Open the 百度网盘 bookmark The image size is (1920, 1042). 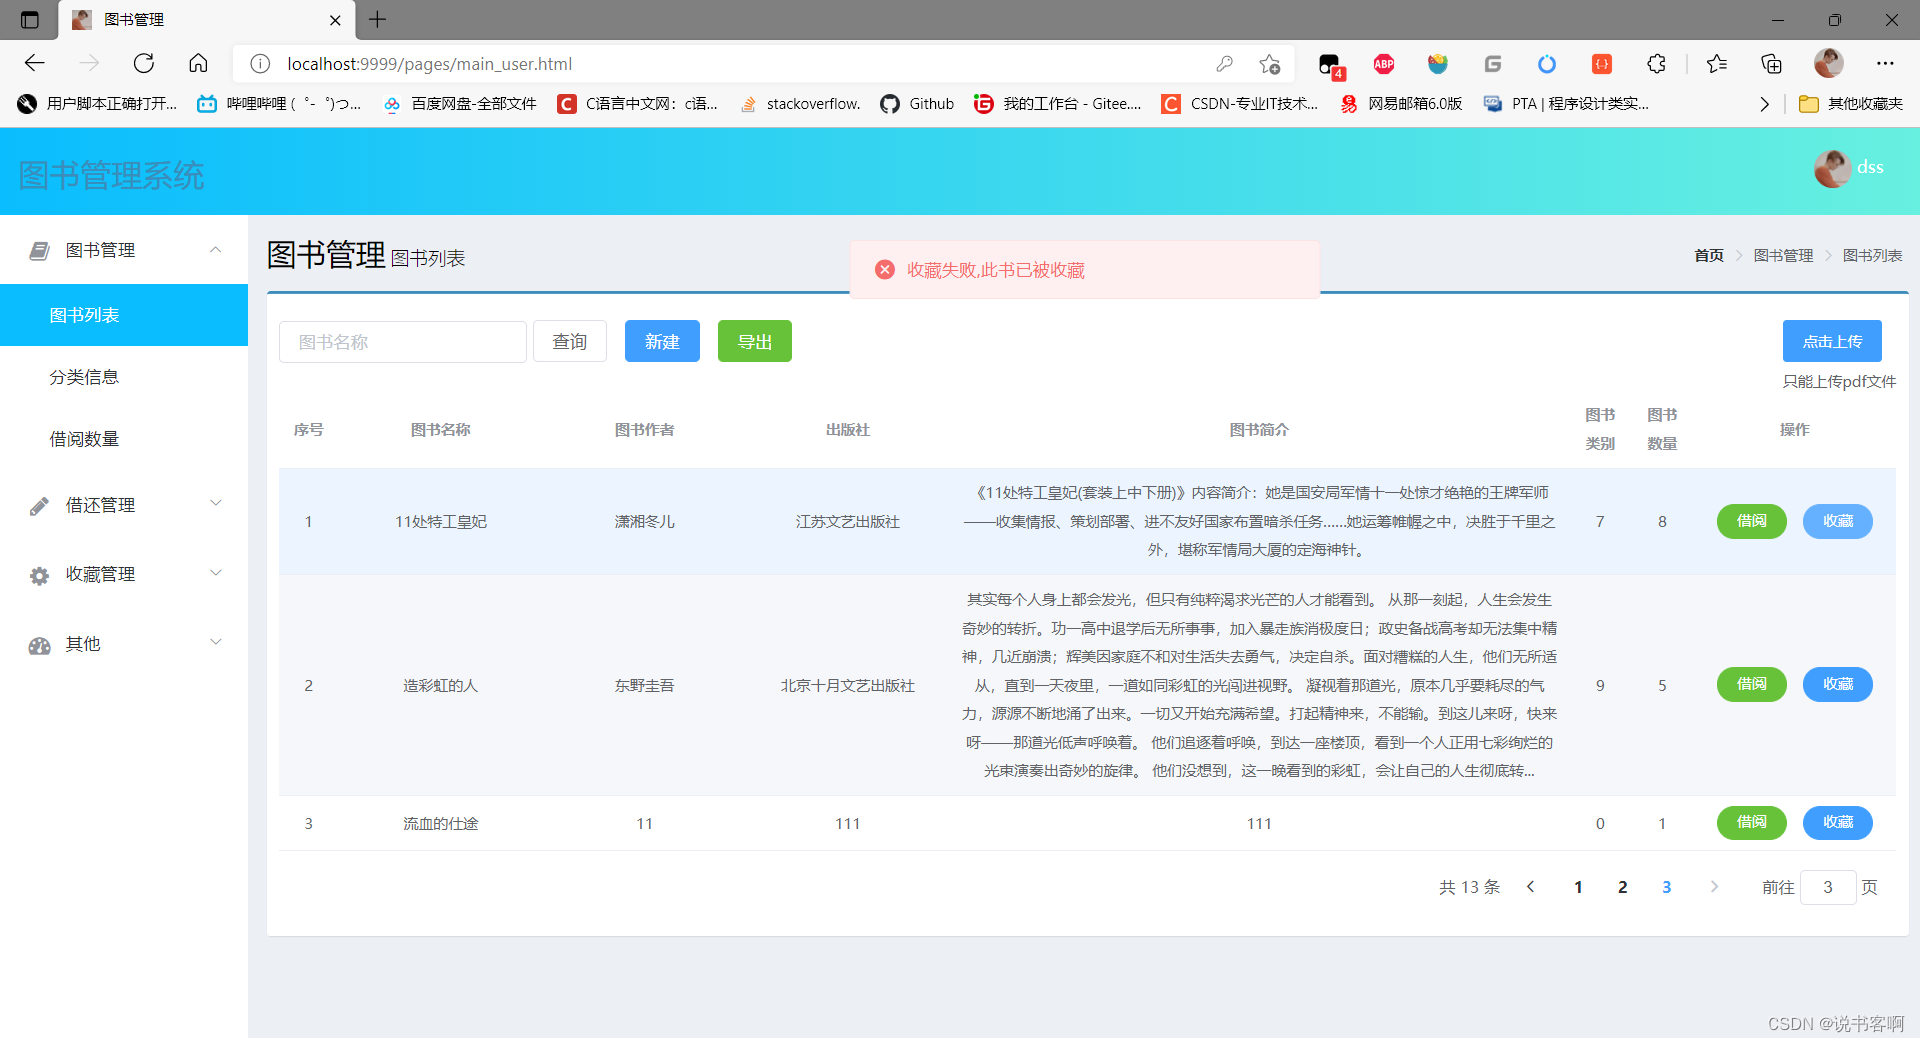[461, 104]
